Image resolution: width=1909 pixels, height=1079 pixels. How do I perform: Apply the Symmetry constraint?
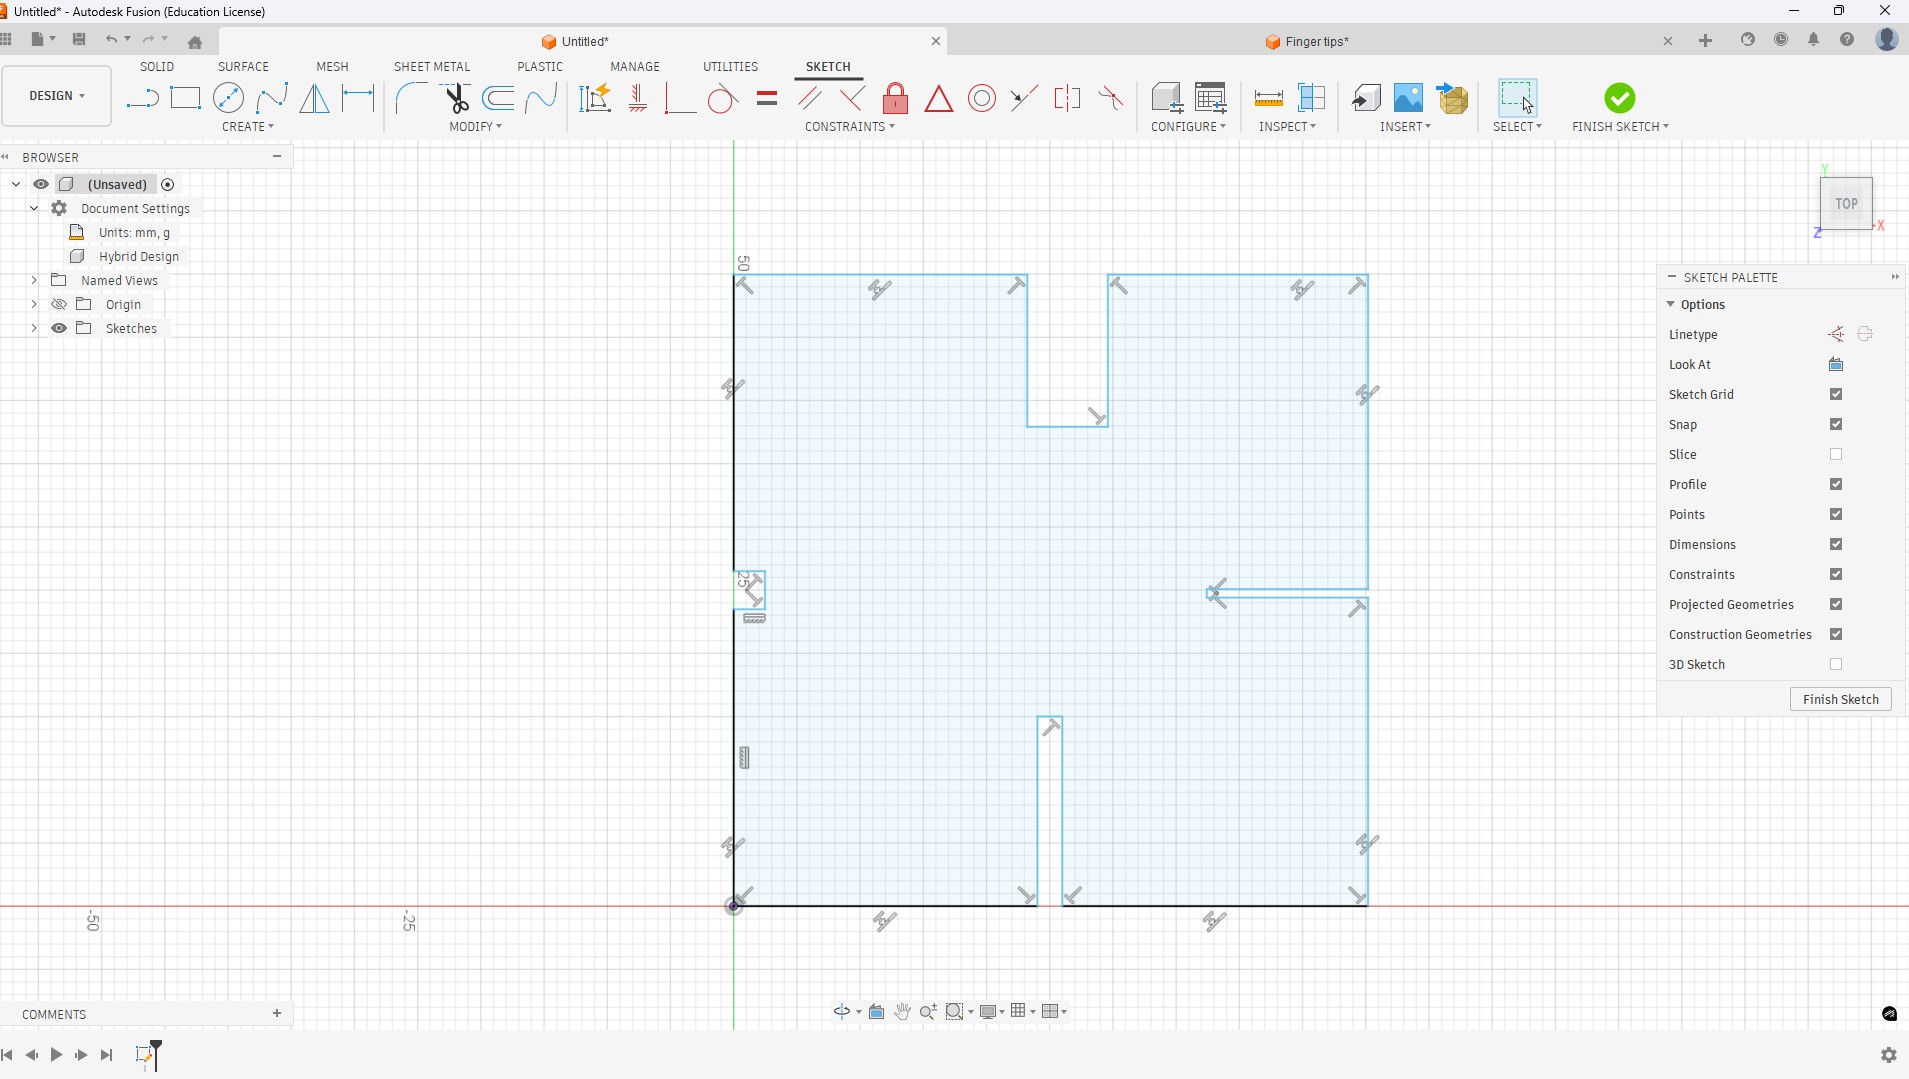tap(1067, 98)
